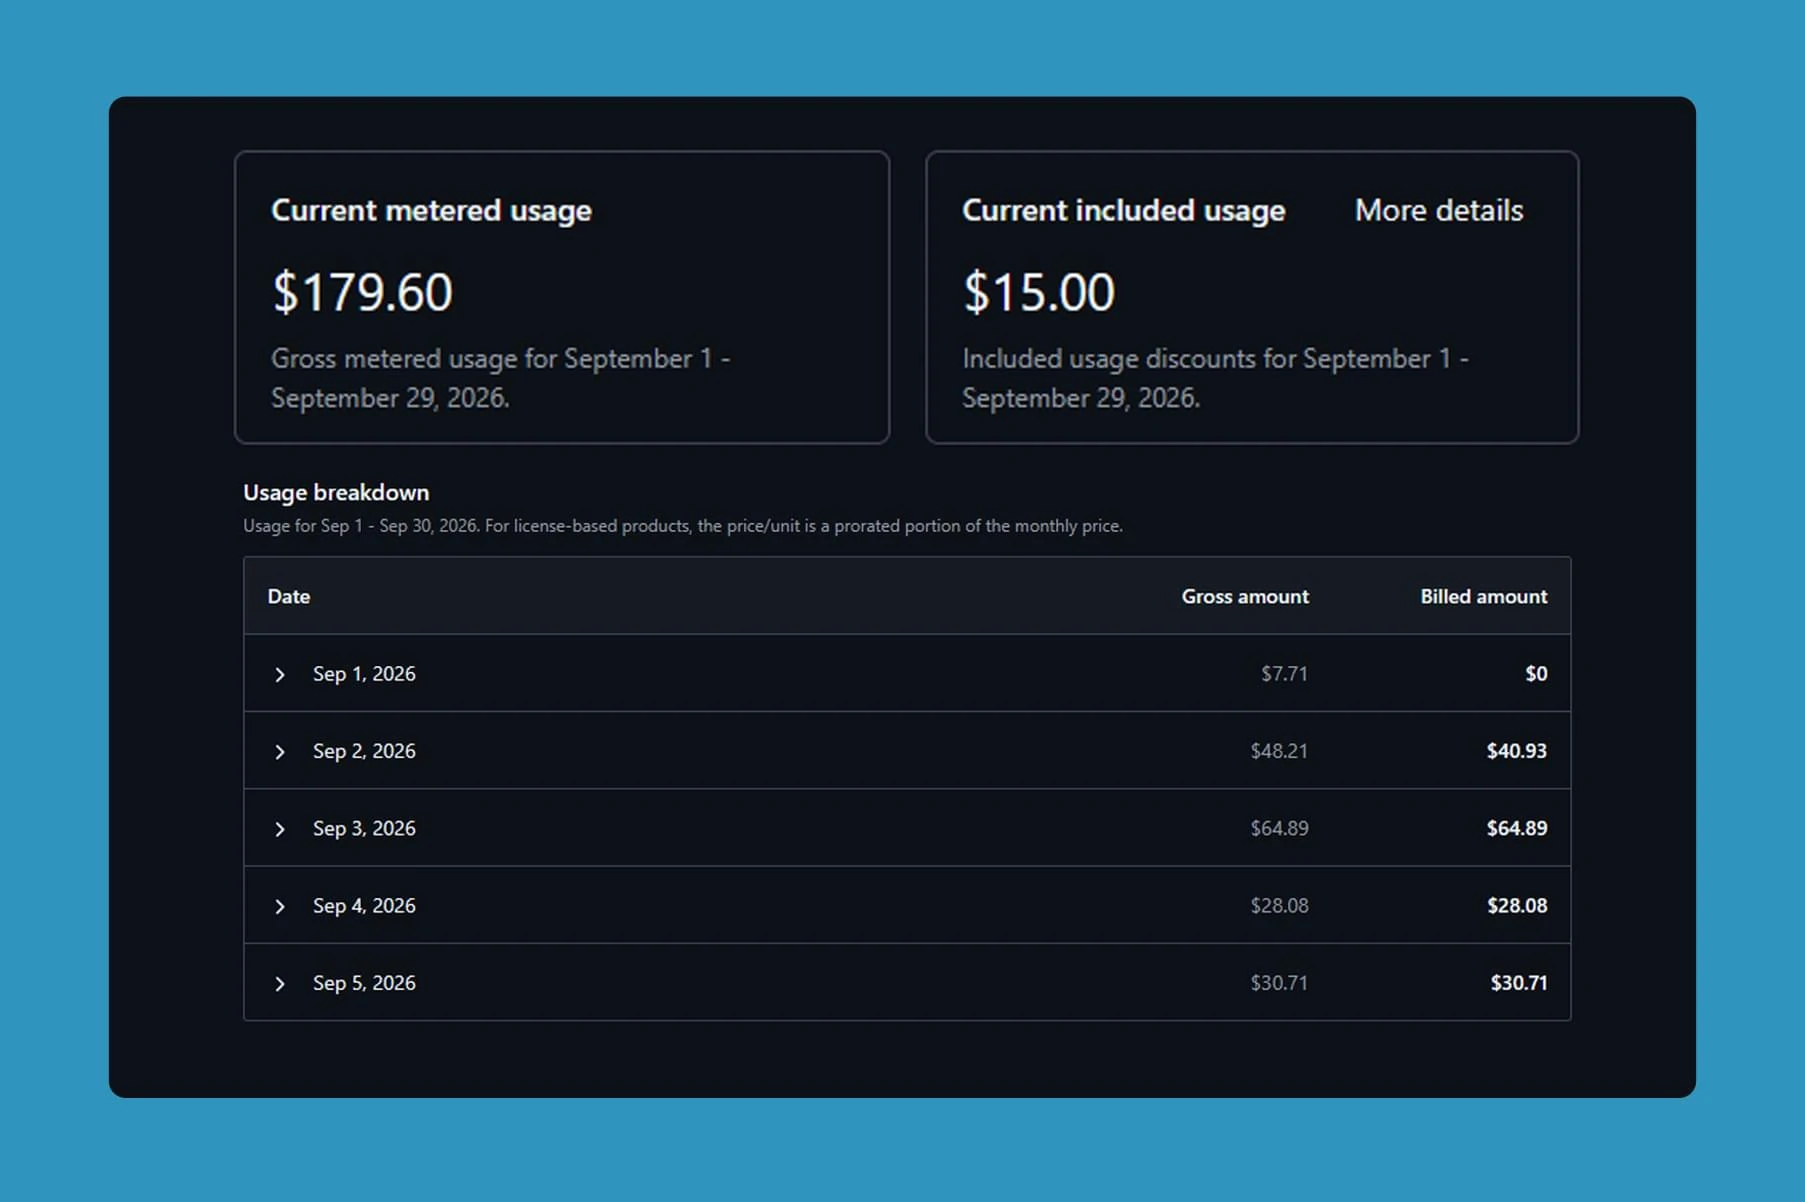Click the Gross metered usage description text

pyautogui.click(x=500, y=378)
